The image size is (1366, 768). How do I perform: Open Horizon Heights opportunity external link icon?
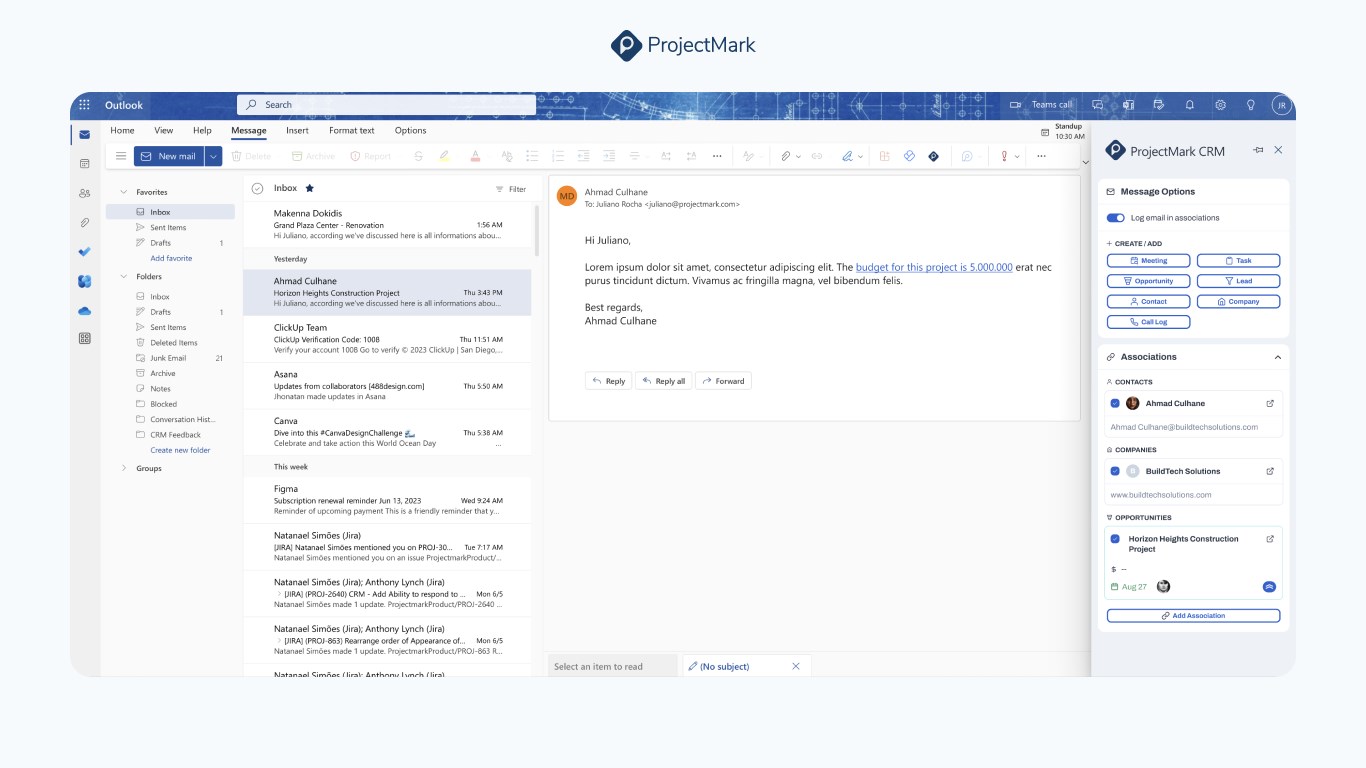coord(1270,539)
